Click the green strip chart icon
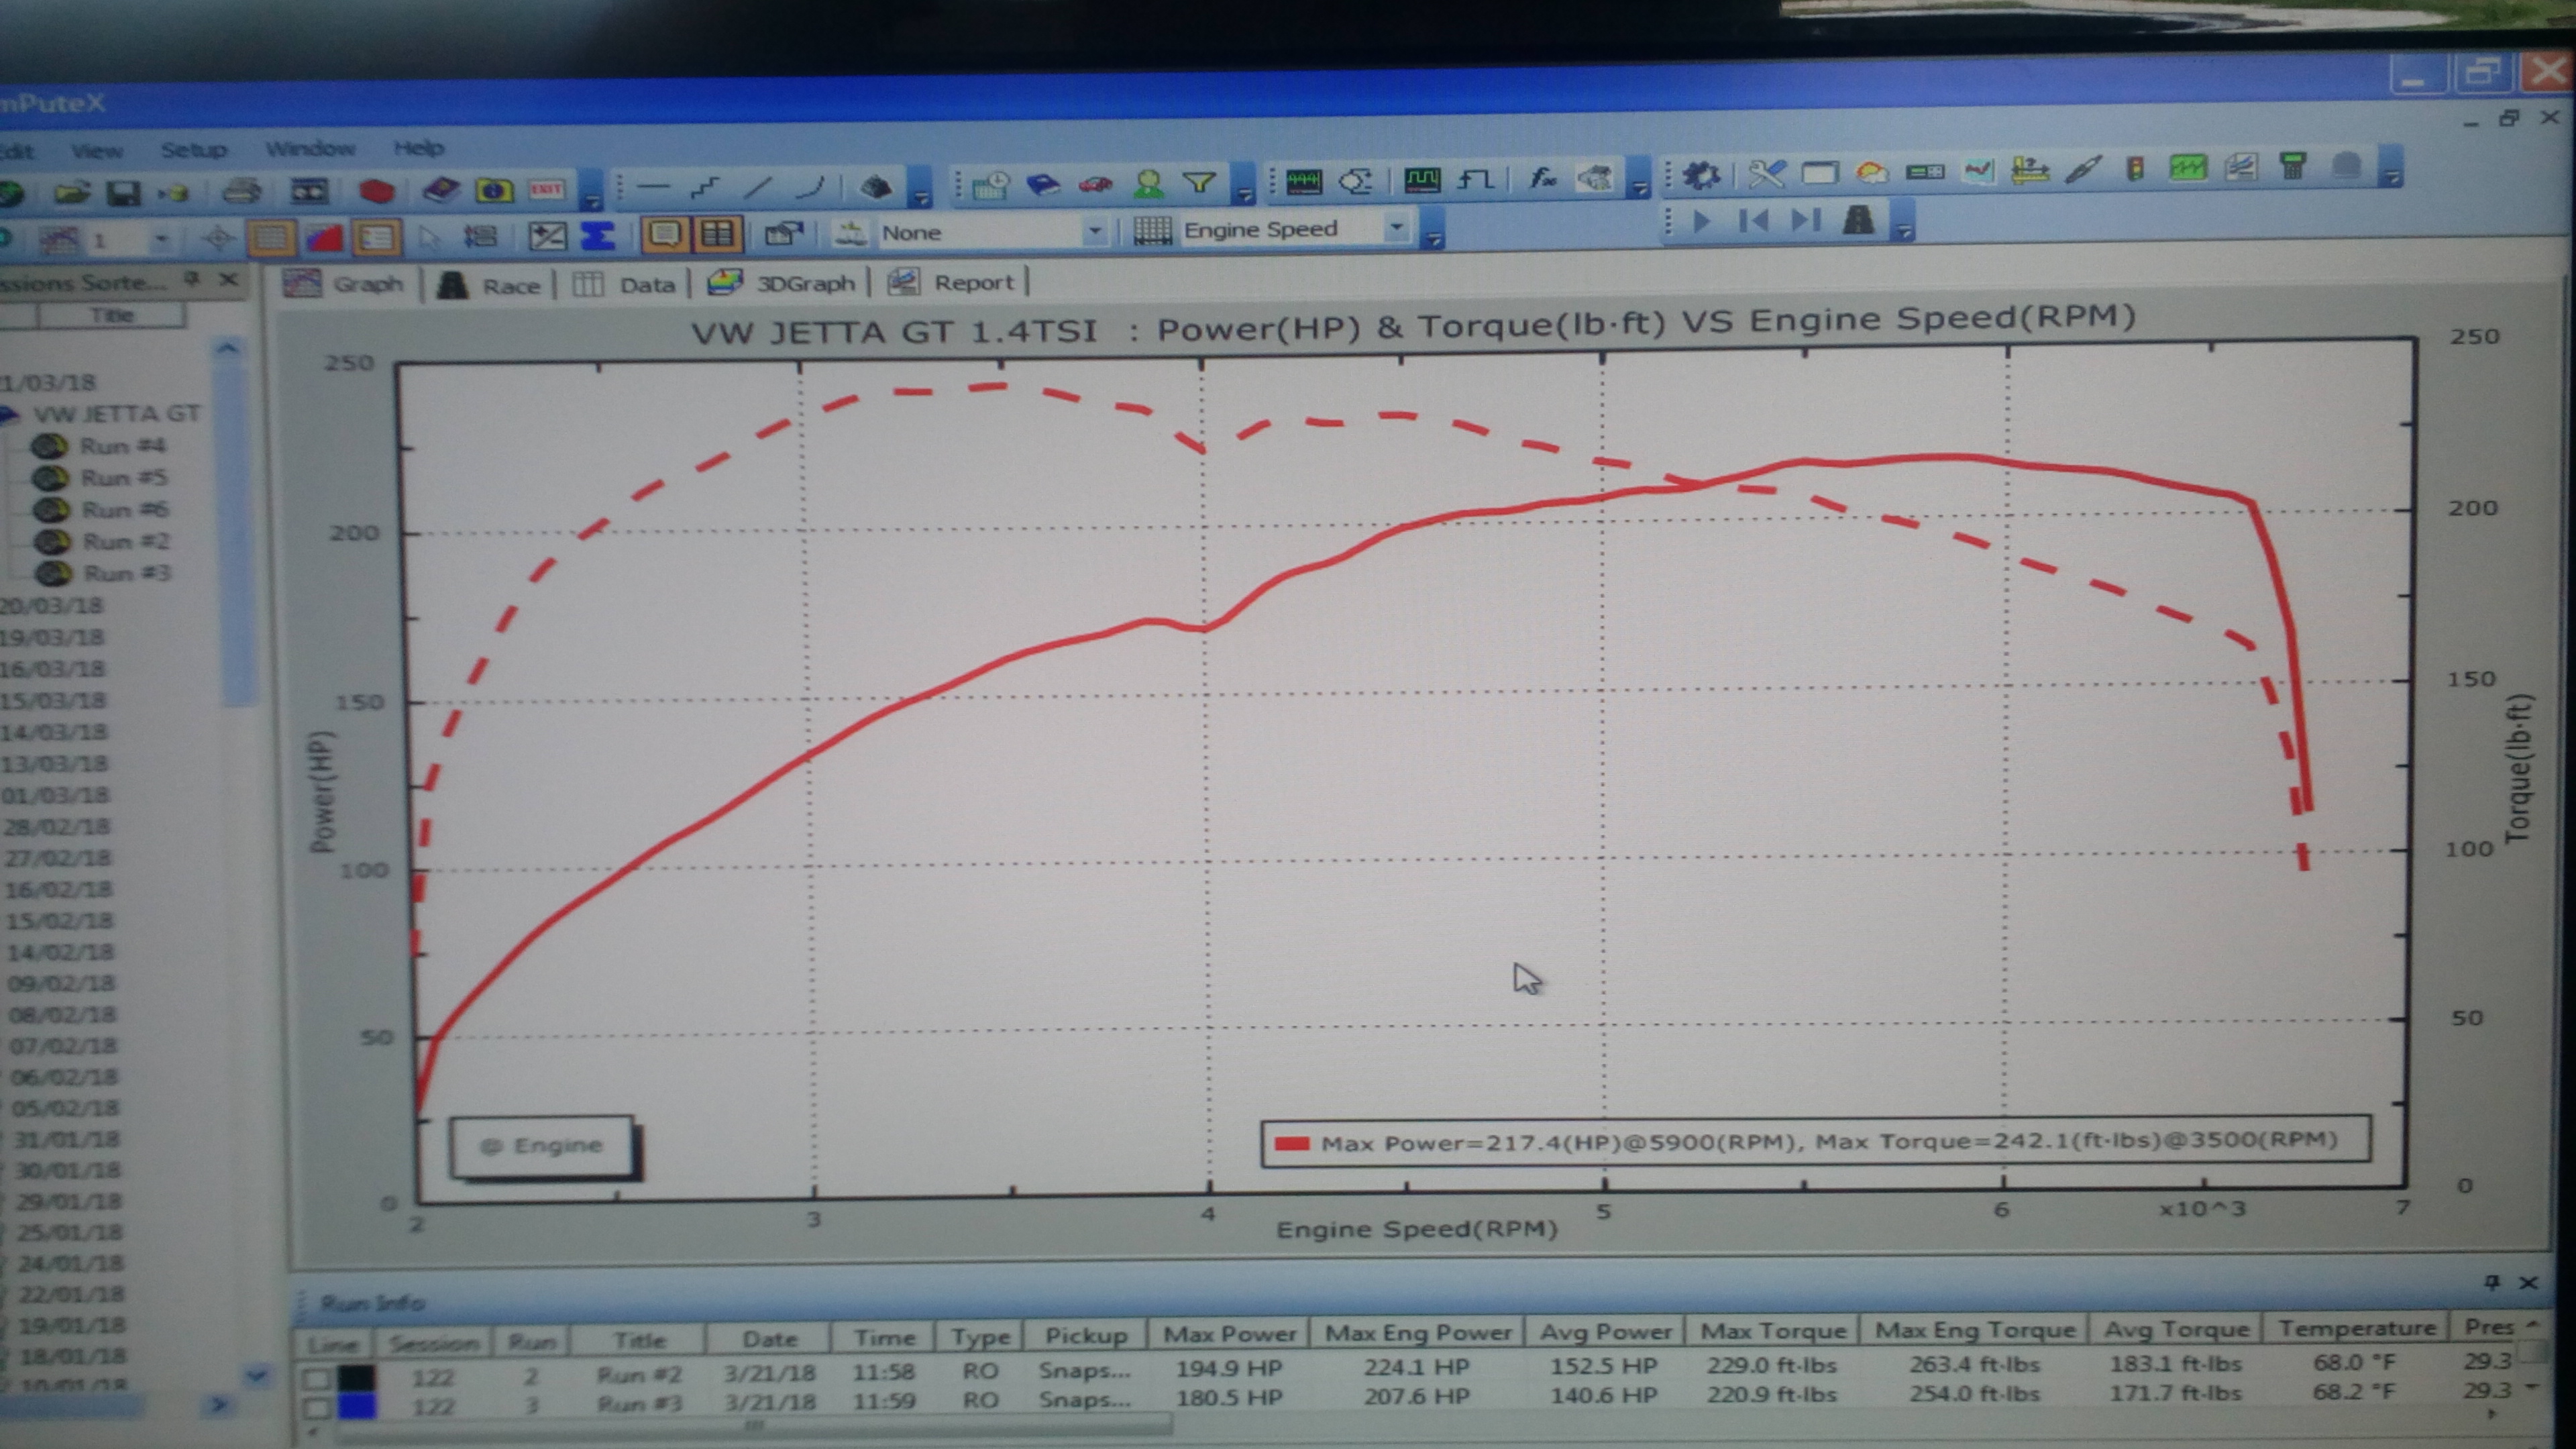Image resolution: width=2576 pixels, height=1449 pixels. click(x=2188, y=168)
